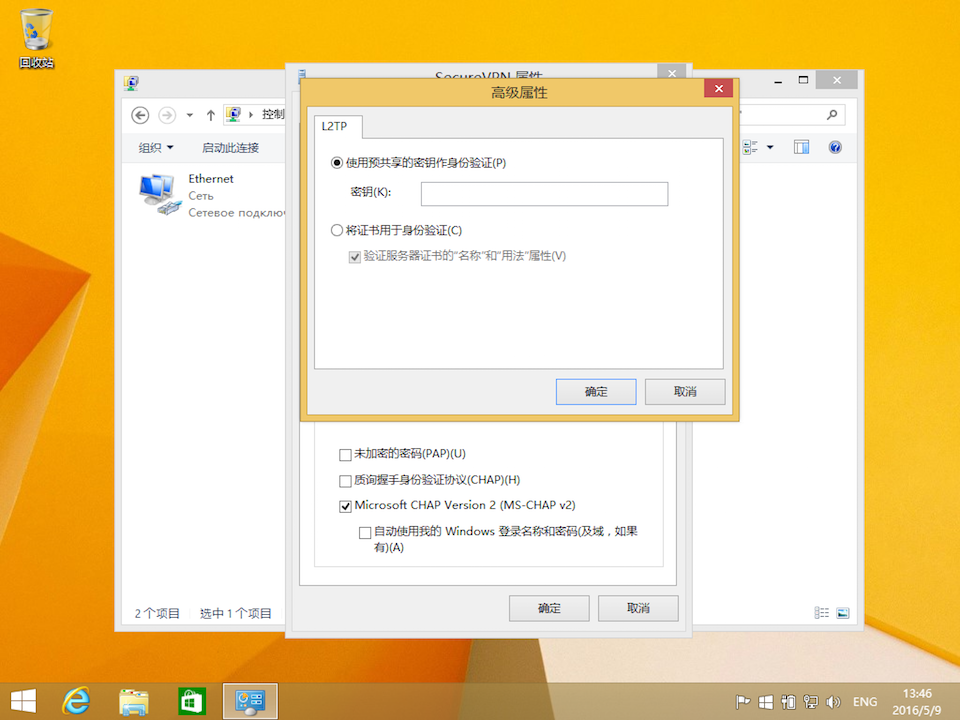Click Control Panel taskbar button
960x720 pixels.
point(250,701)
